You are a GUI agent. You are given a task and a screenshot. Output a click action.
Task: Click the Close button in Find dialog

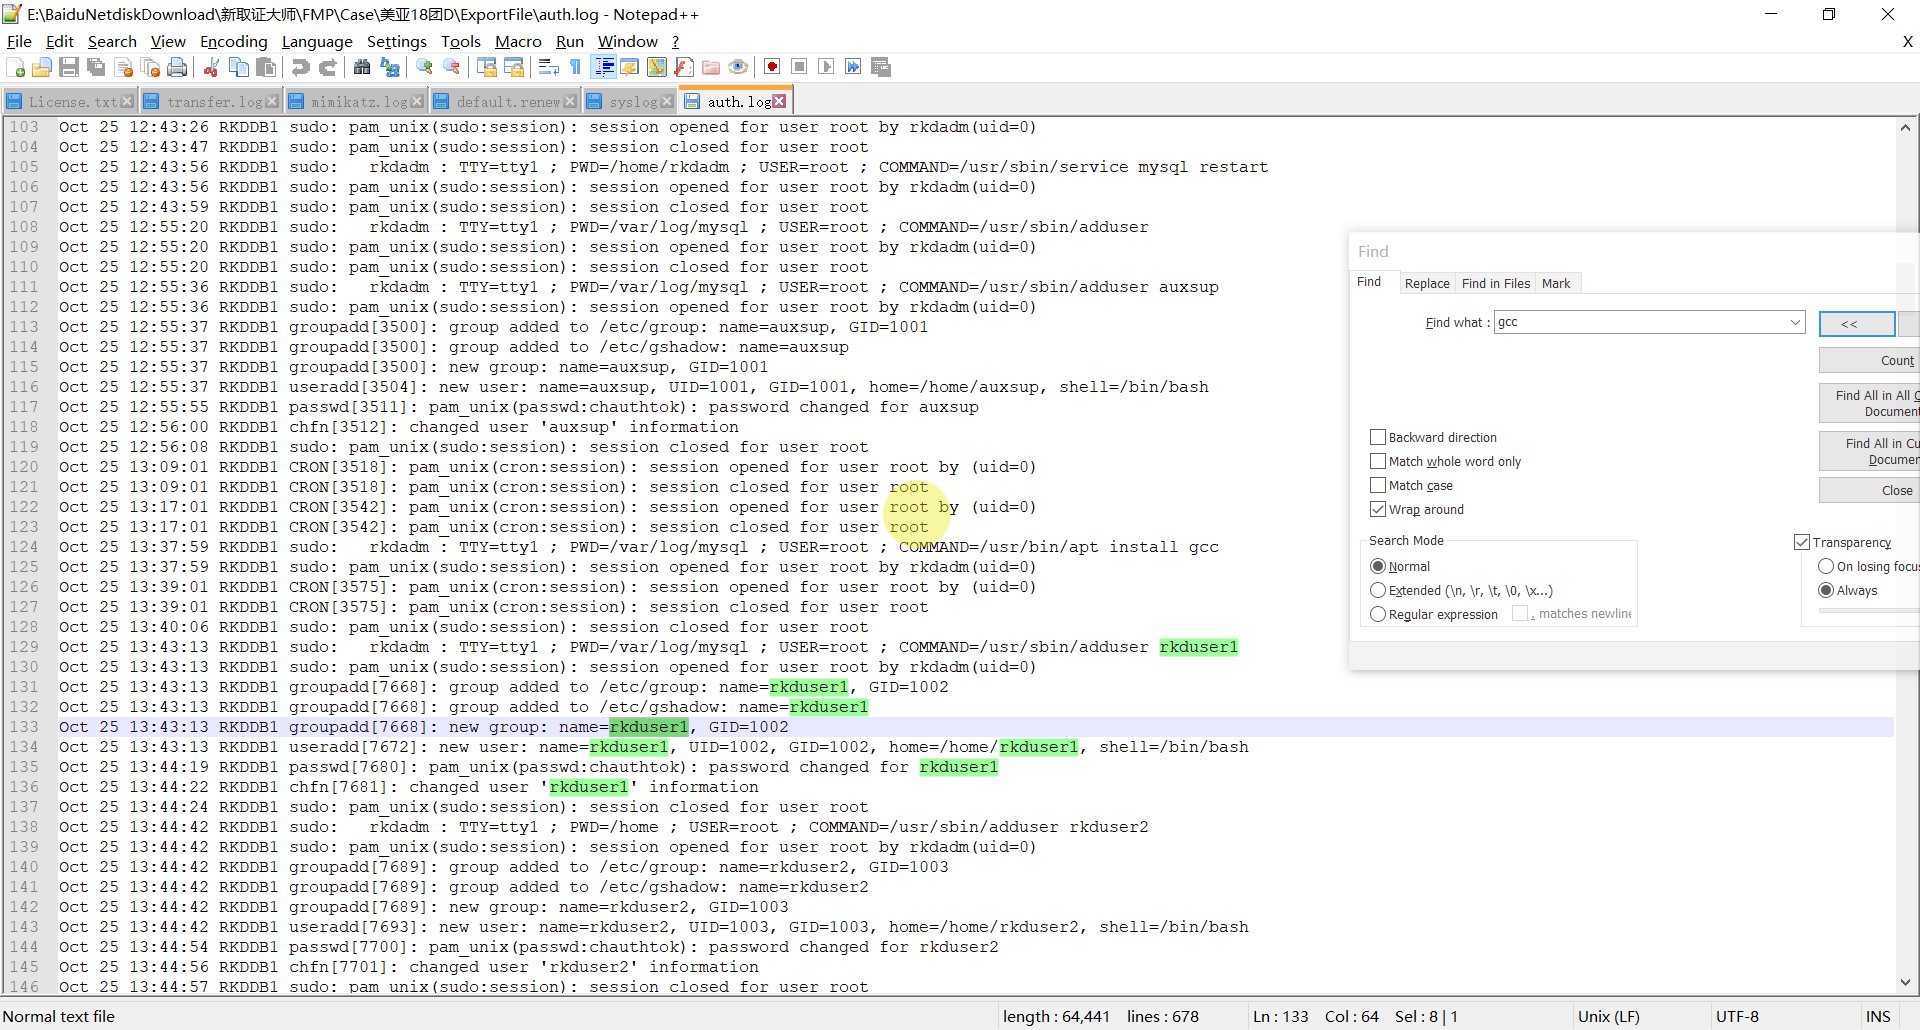tap(1869, 490)
